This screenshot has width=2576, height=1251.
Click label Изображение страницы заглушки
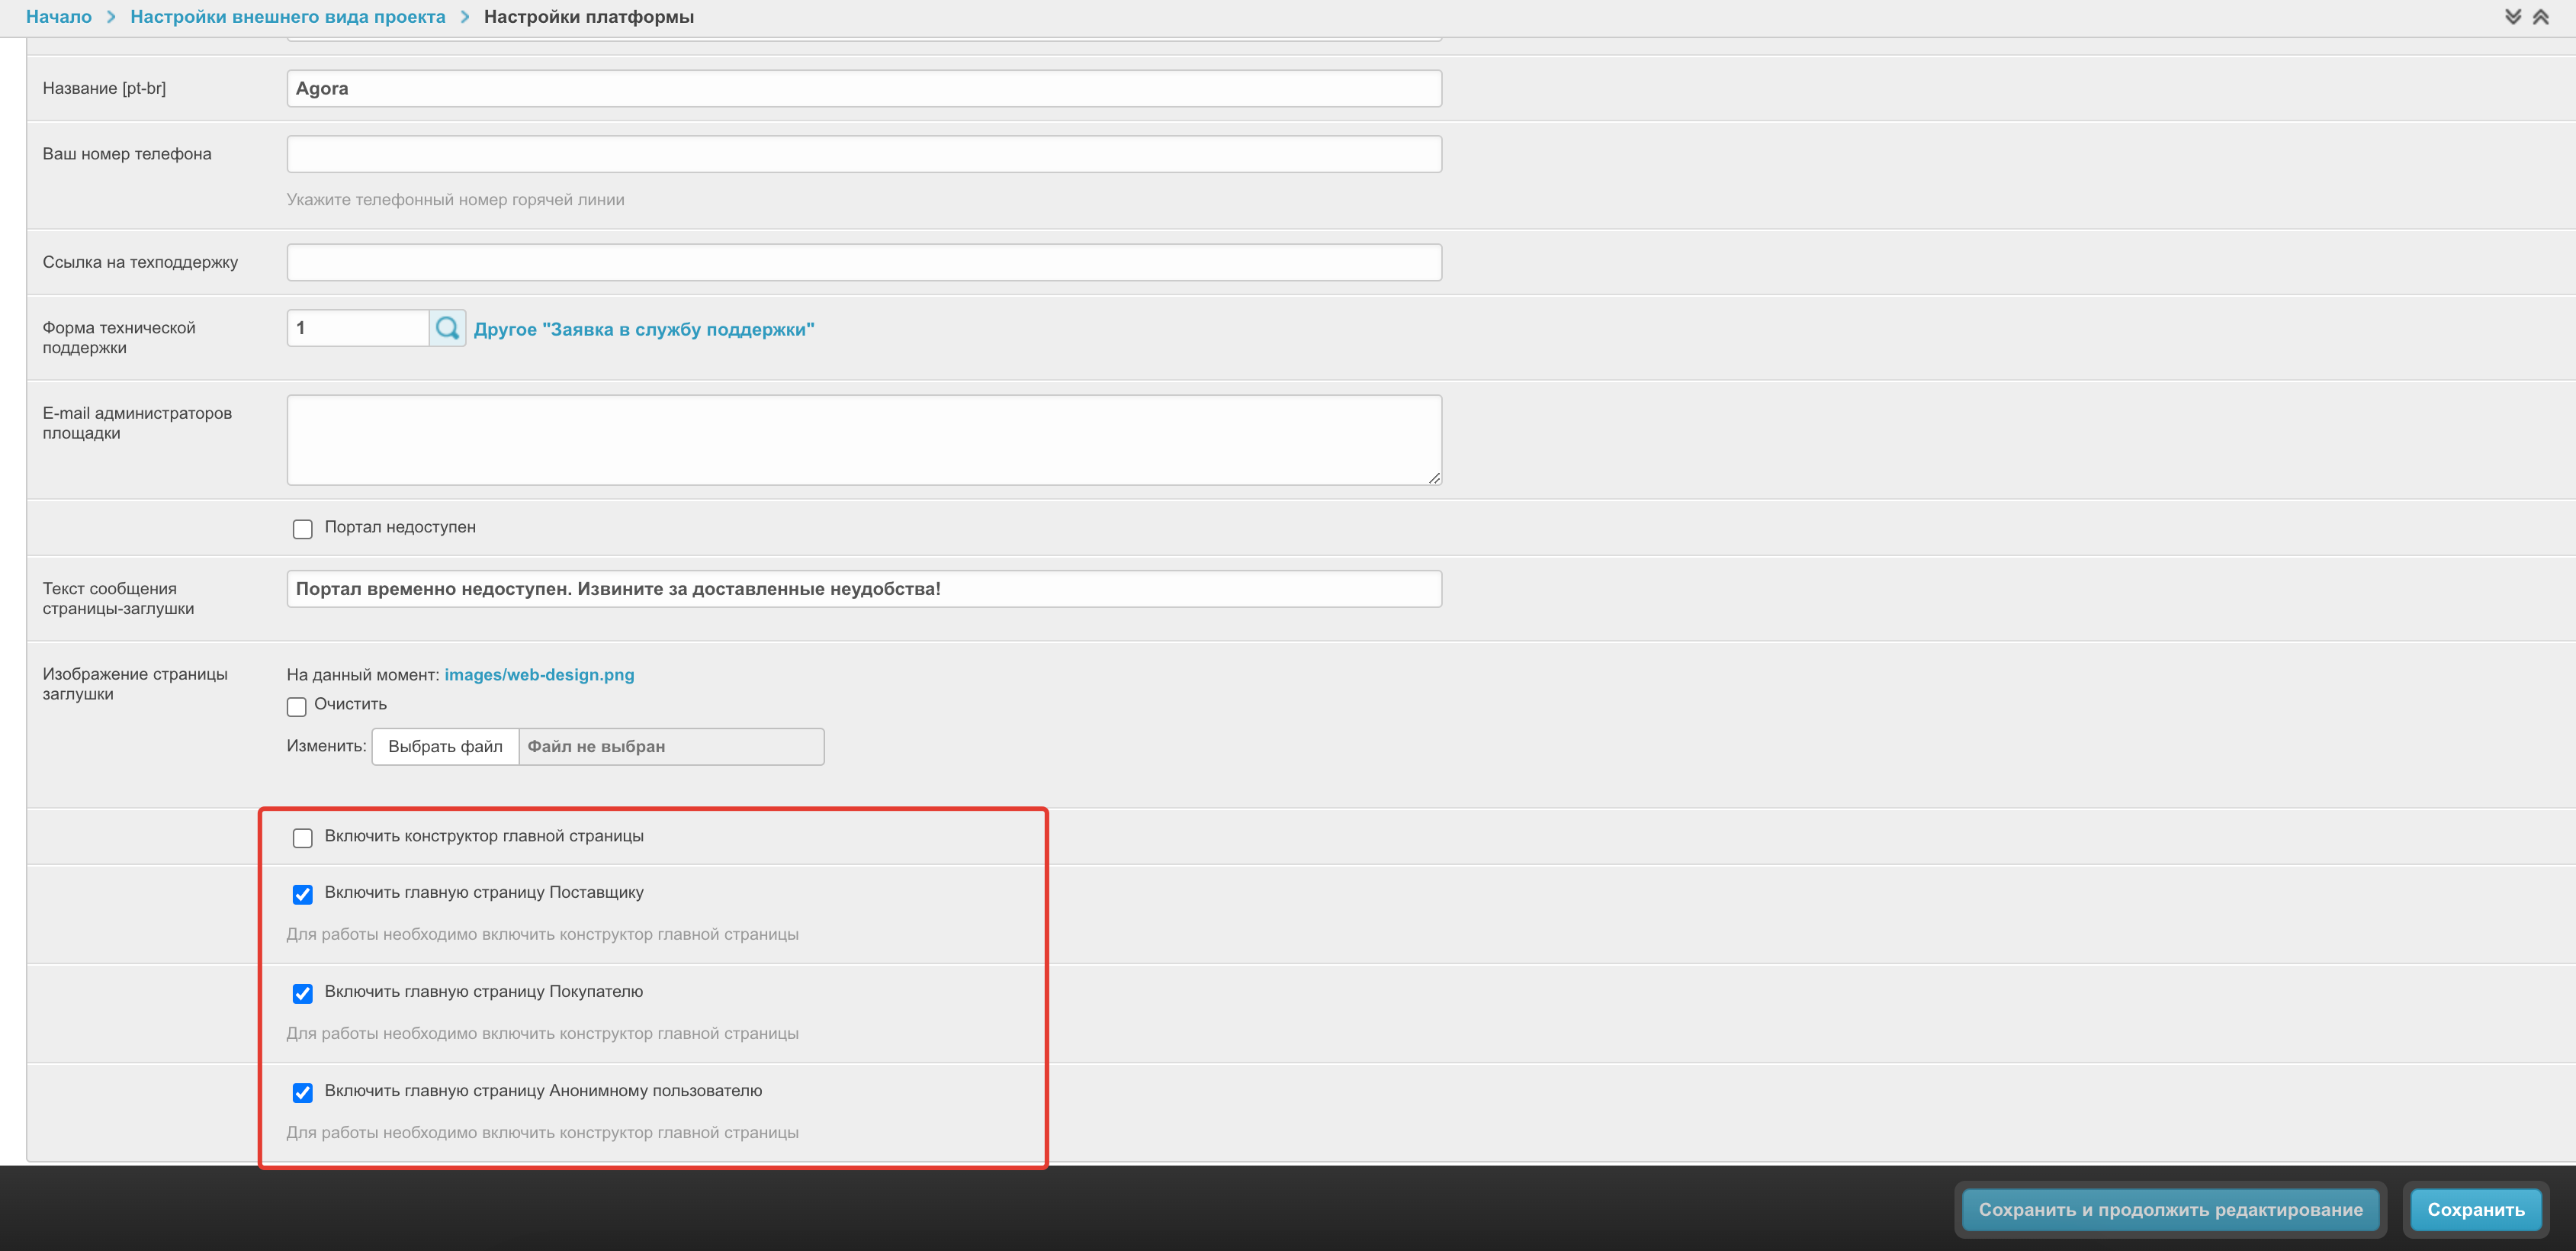(135, 684)
